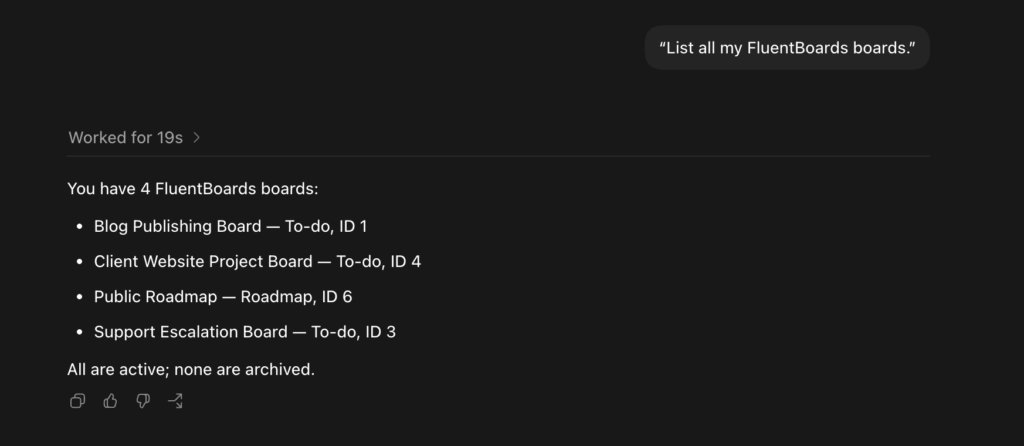This screenshot has height=446, width=1024.
Task: Click the "ID 6" text
Action: click(x=337, y=297)
